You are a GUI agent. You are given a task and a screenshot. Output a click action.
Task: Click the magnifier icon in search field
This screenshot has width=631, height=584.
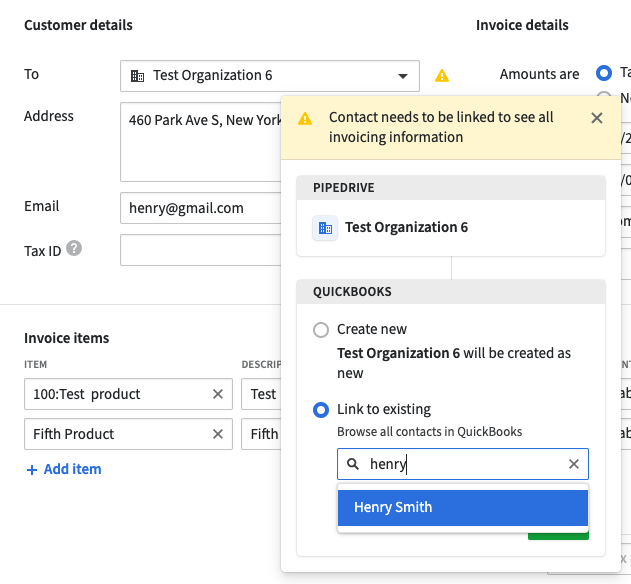coord(353,464)
